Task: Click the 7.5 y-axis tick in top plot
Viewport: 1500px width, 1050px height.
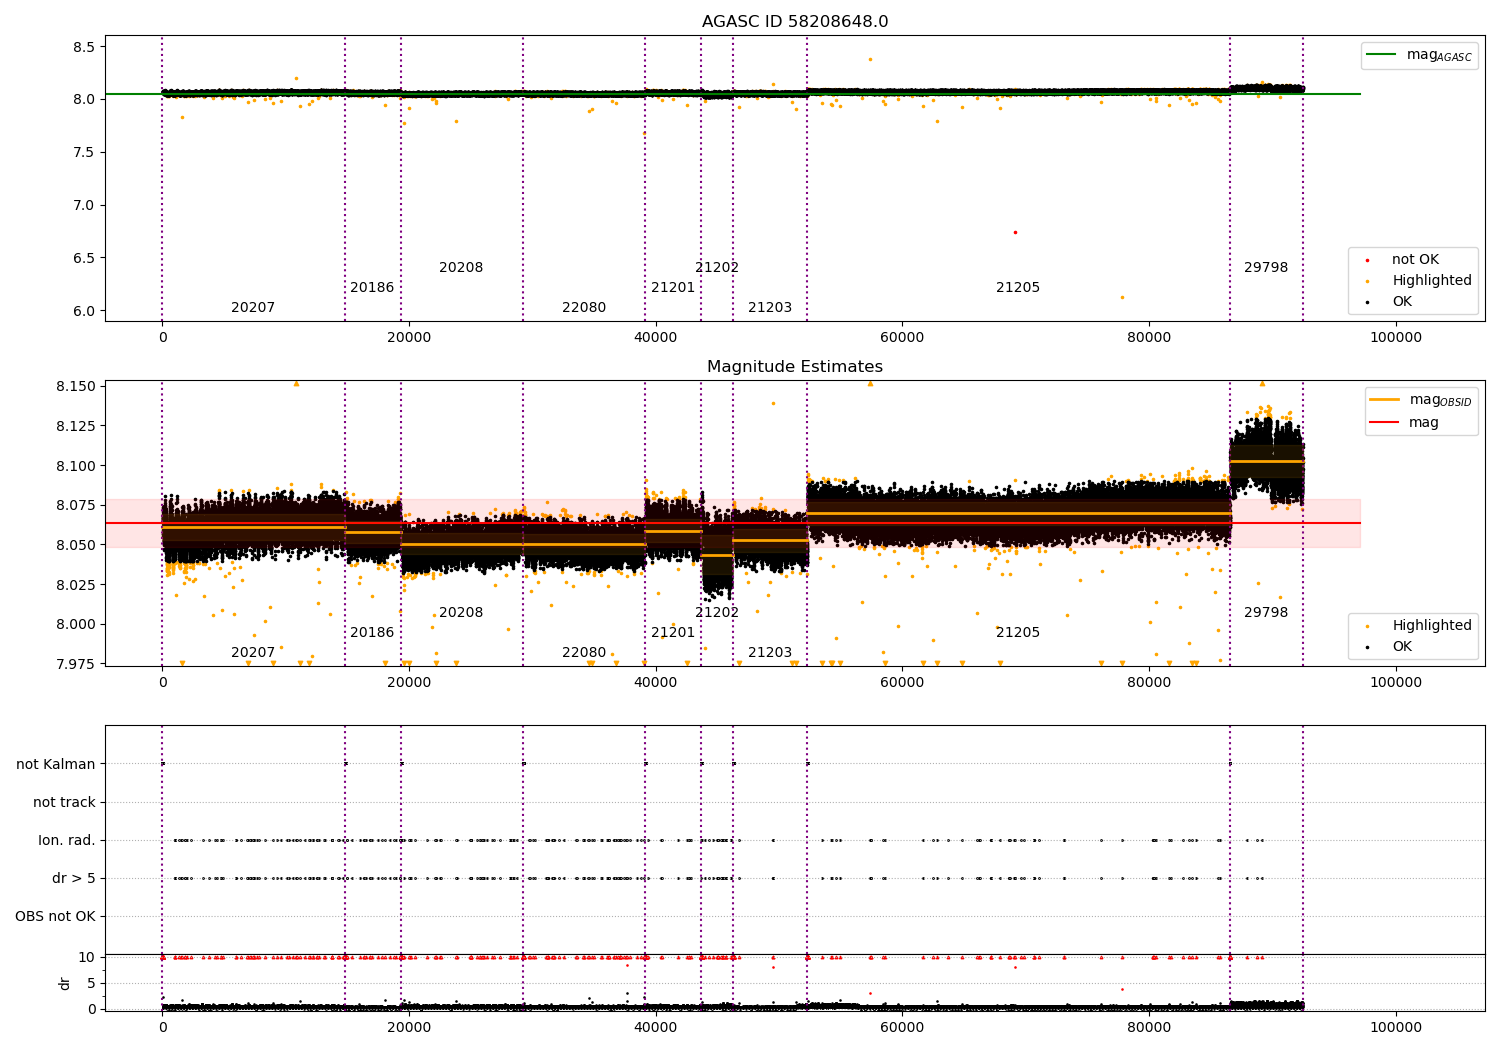Action: click(x=84, y=153)
